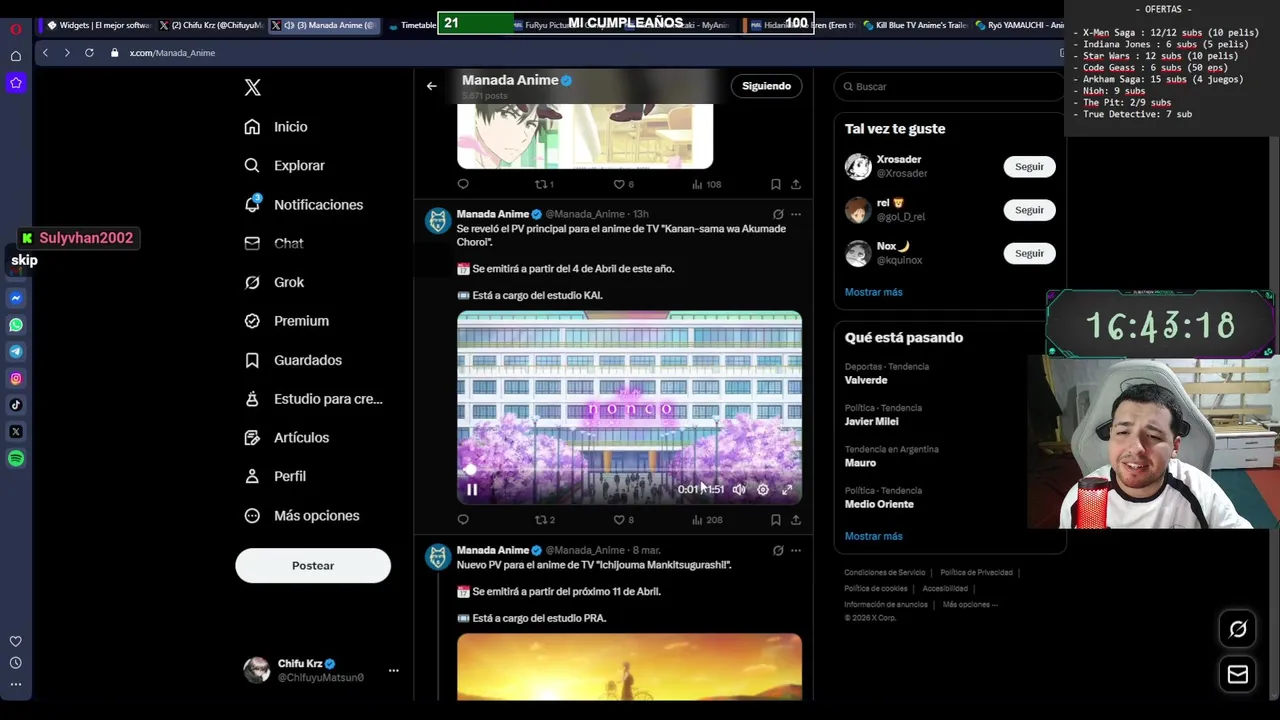Go to Explorar
Image resolution: width=1280 pixels, height=720 pixels.
pyautogui.click(x=285, y=166)
